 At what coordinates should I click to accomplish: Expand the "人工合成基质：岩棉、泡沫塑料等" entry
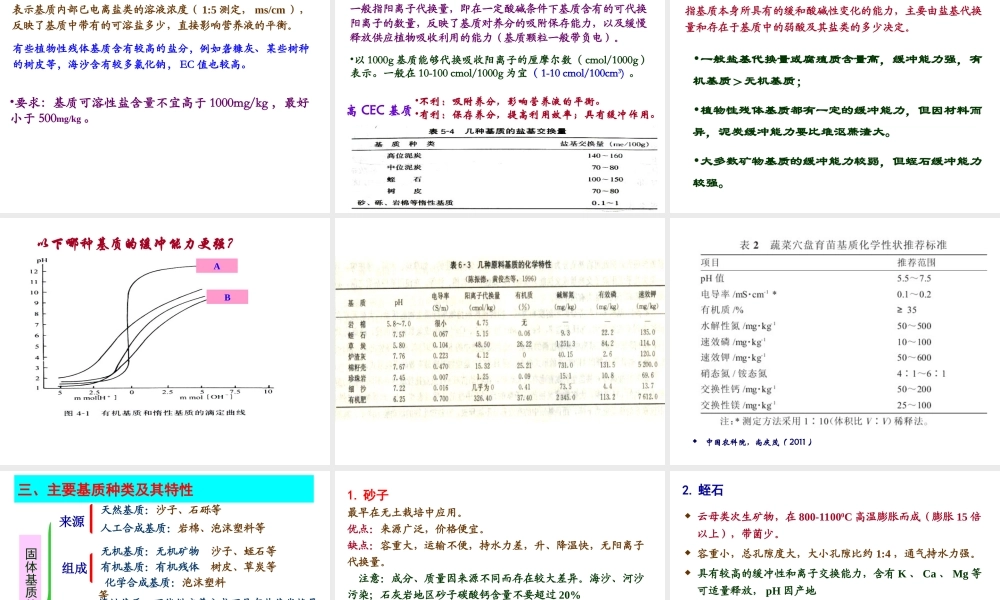(185, 527)
